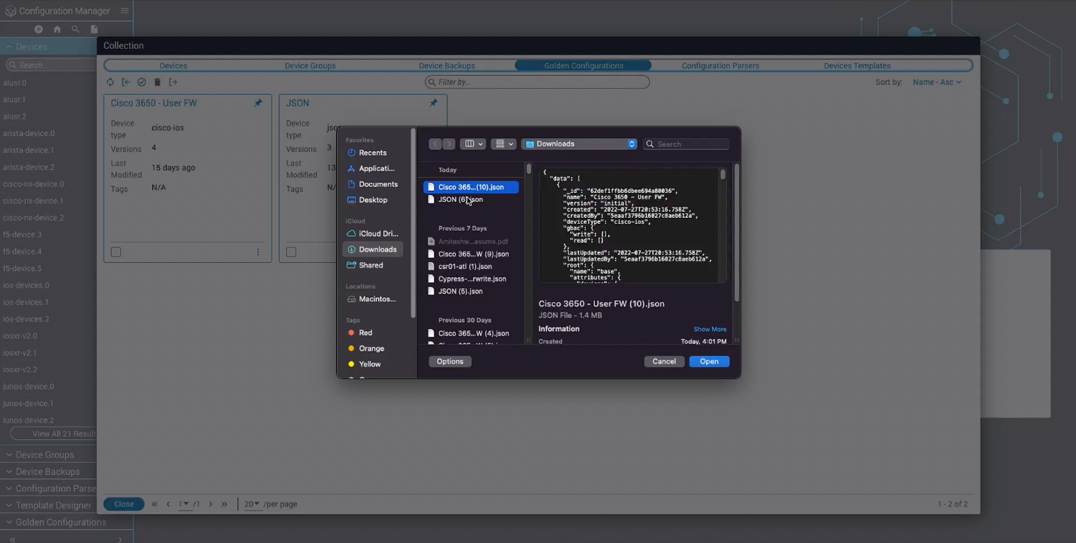Click Cancel in the file dialog

click(x=663, y=361)
